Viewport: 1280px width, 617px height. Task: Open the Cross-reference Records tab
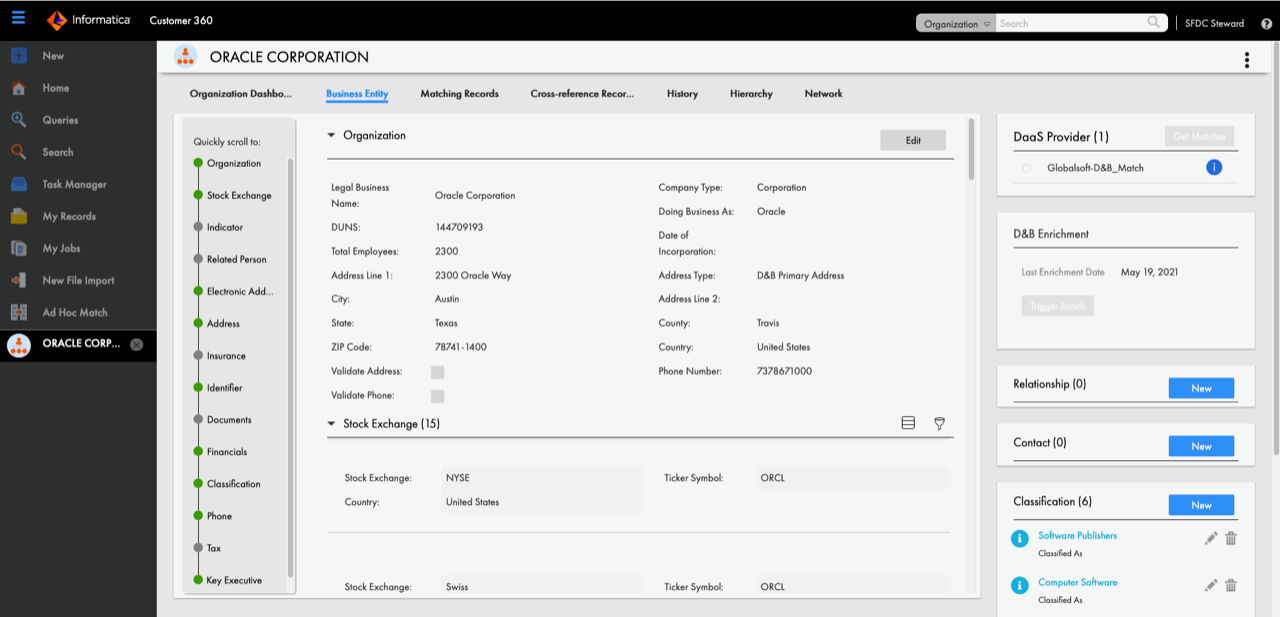(x=582, y=94)
